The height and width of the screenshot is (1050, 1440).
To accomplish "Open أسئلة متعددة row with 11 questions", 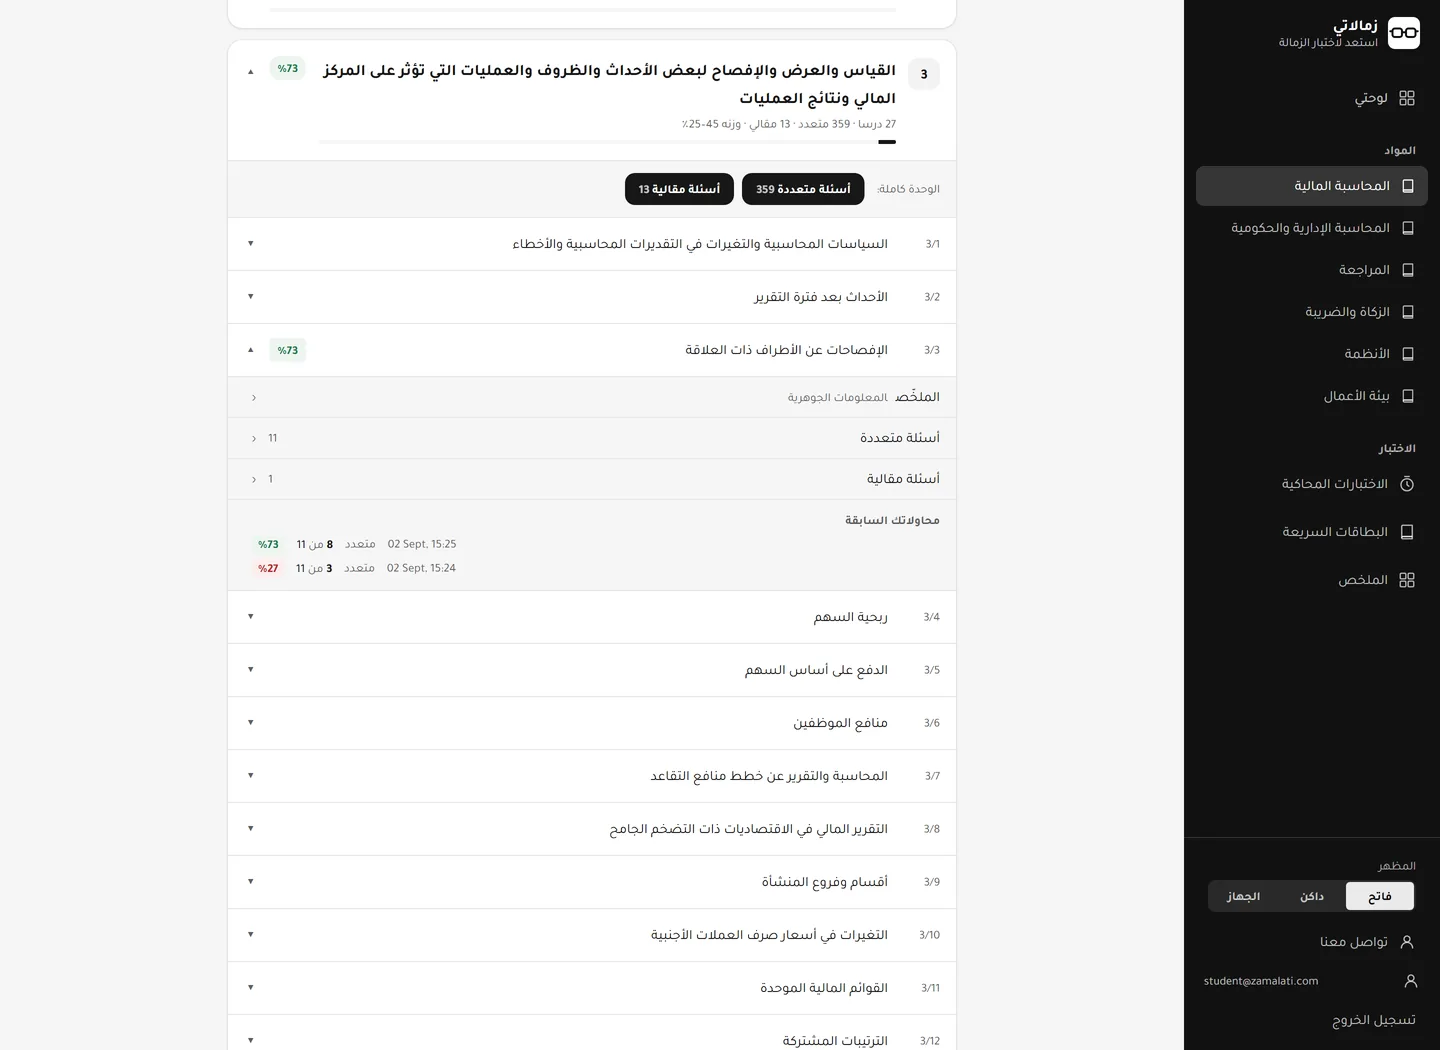I will tap(592, 438).
